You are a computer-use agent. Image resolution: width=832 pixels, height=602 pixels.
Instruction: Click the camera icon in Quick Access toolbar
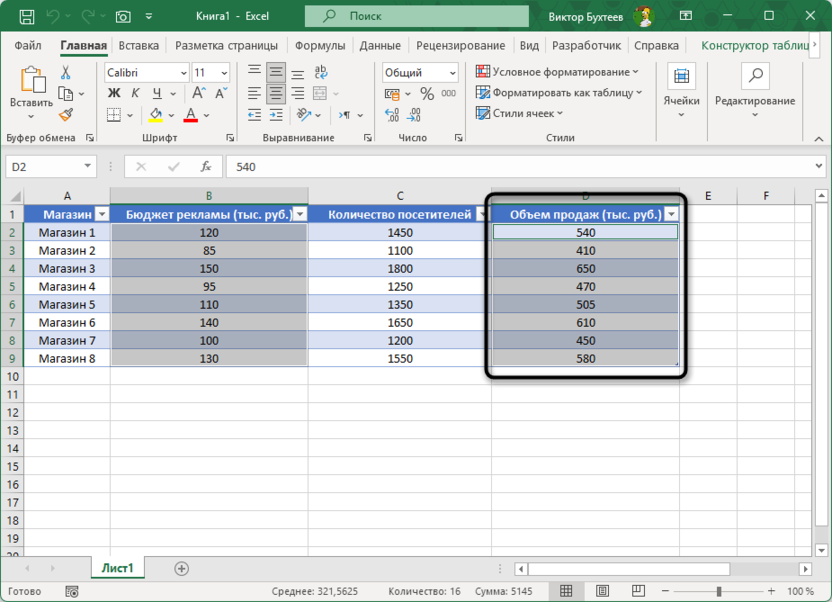click(123, 17)
